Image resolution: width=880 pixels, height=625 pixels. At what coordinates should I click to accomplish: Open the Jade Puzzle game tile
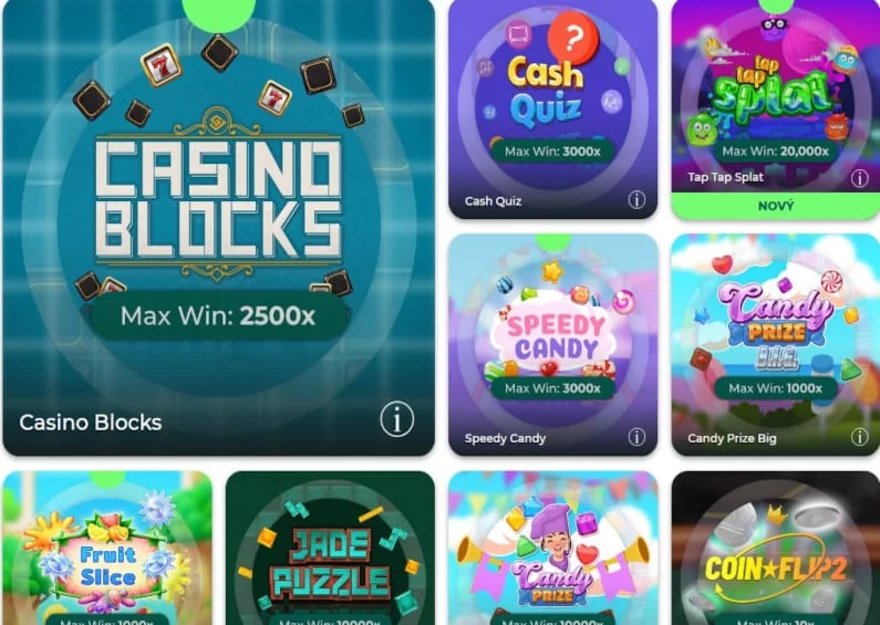click(x=330, y=548)
